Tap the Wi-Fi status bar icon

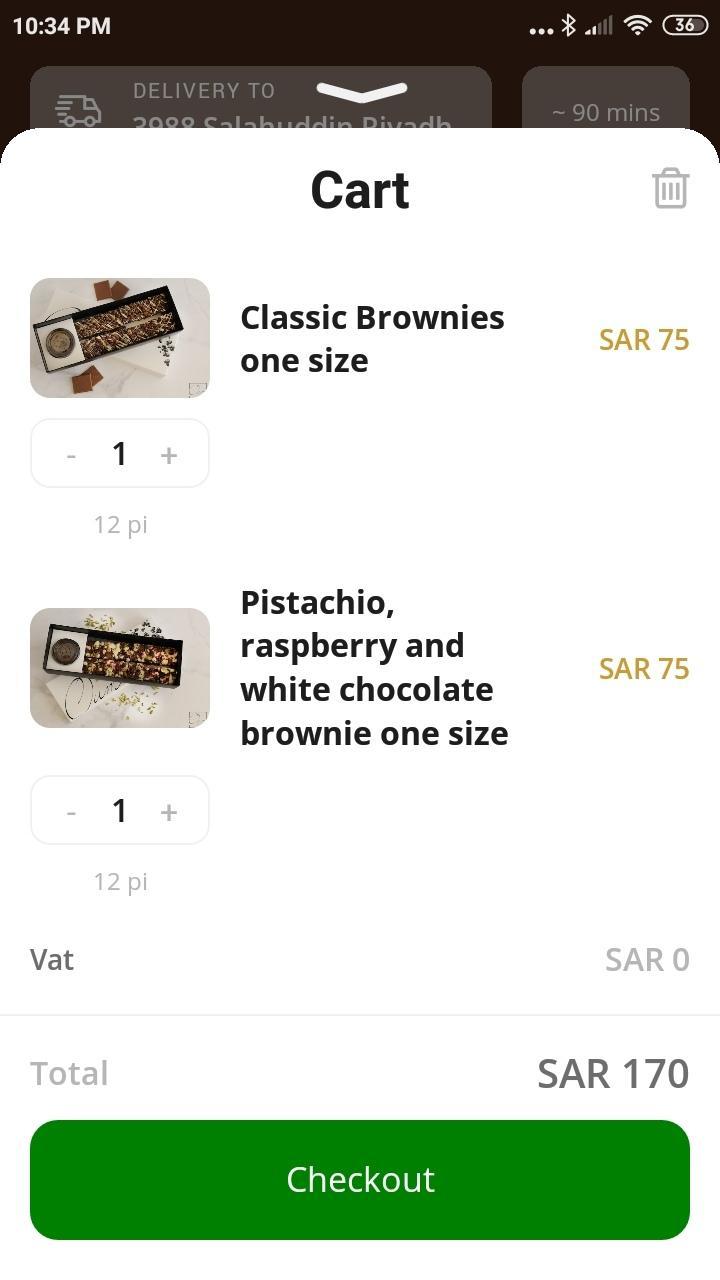point(636,26)
